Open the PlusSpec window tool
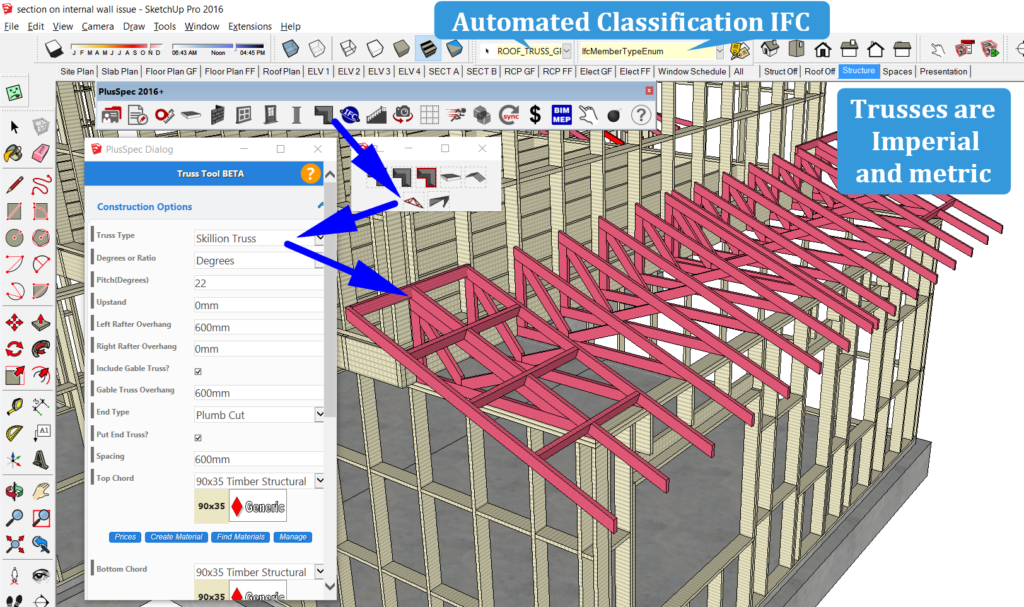 coord(244,115)
